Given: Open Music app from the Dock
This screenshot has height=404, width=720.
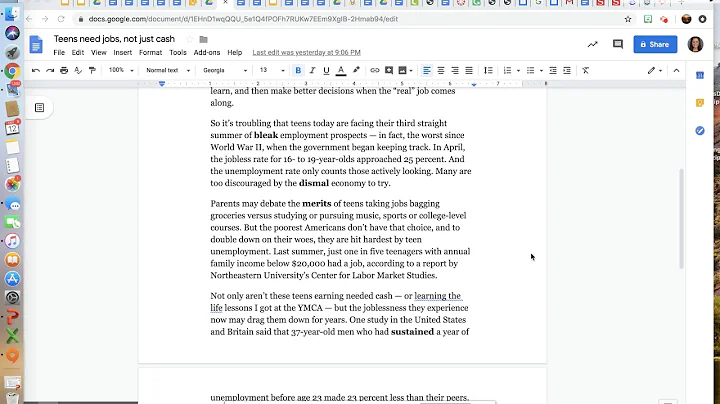Looking at the screenshot, I should [12, 241].
